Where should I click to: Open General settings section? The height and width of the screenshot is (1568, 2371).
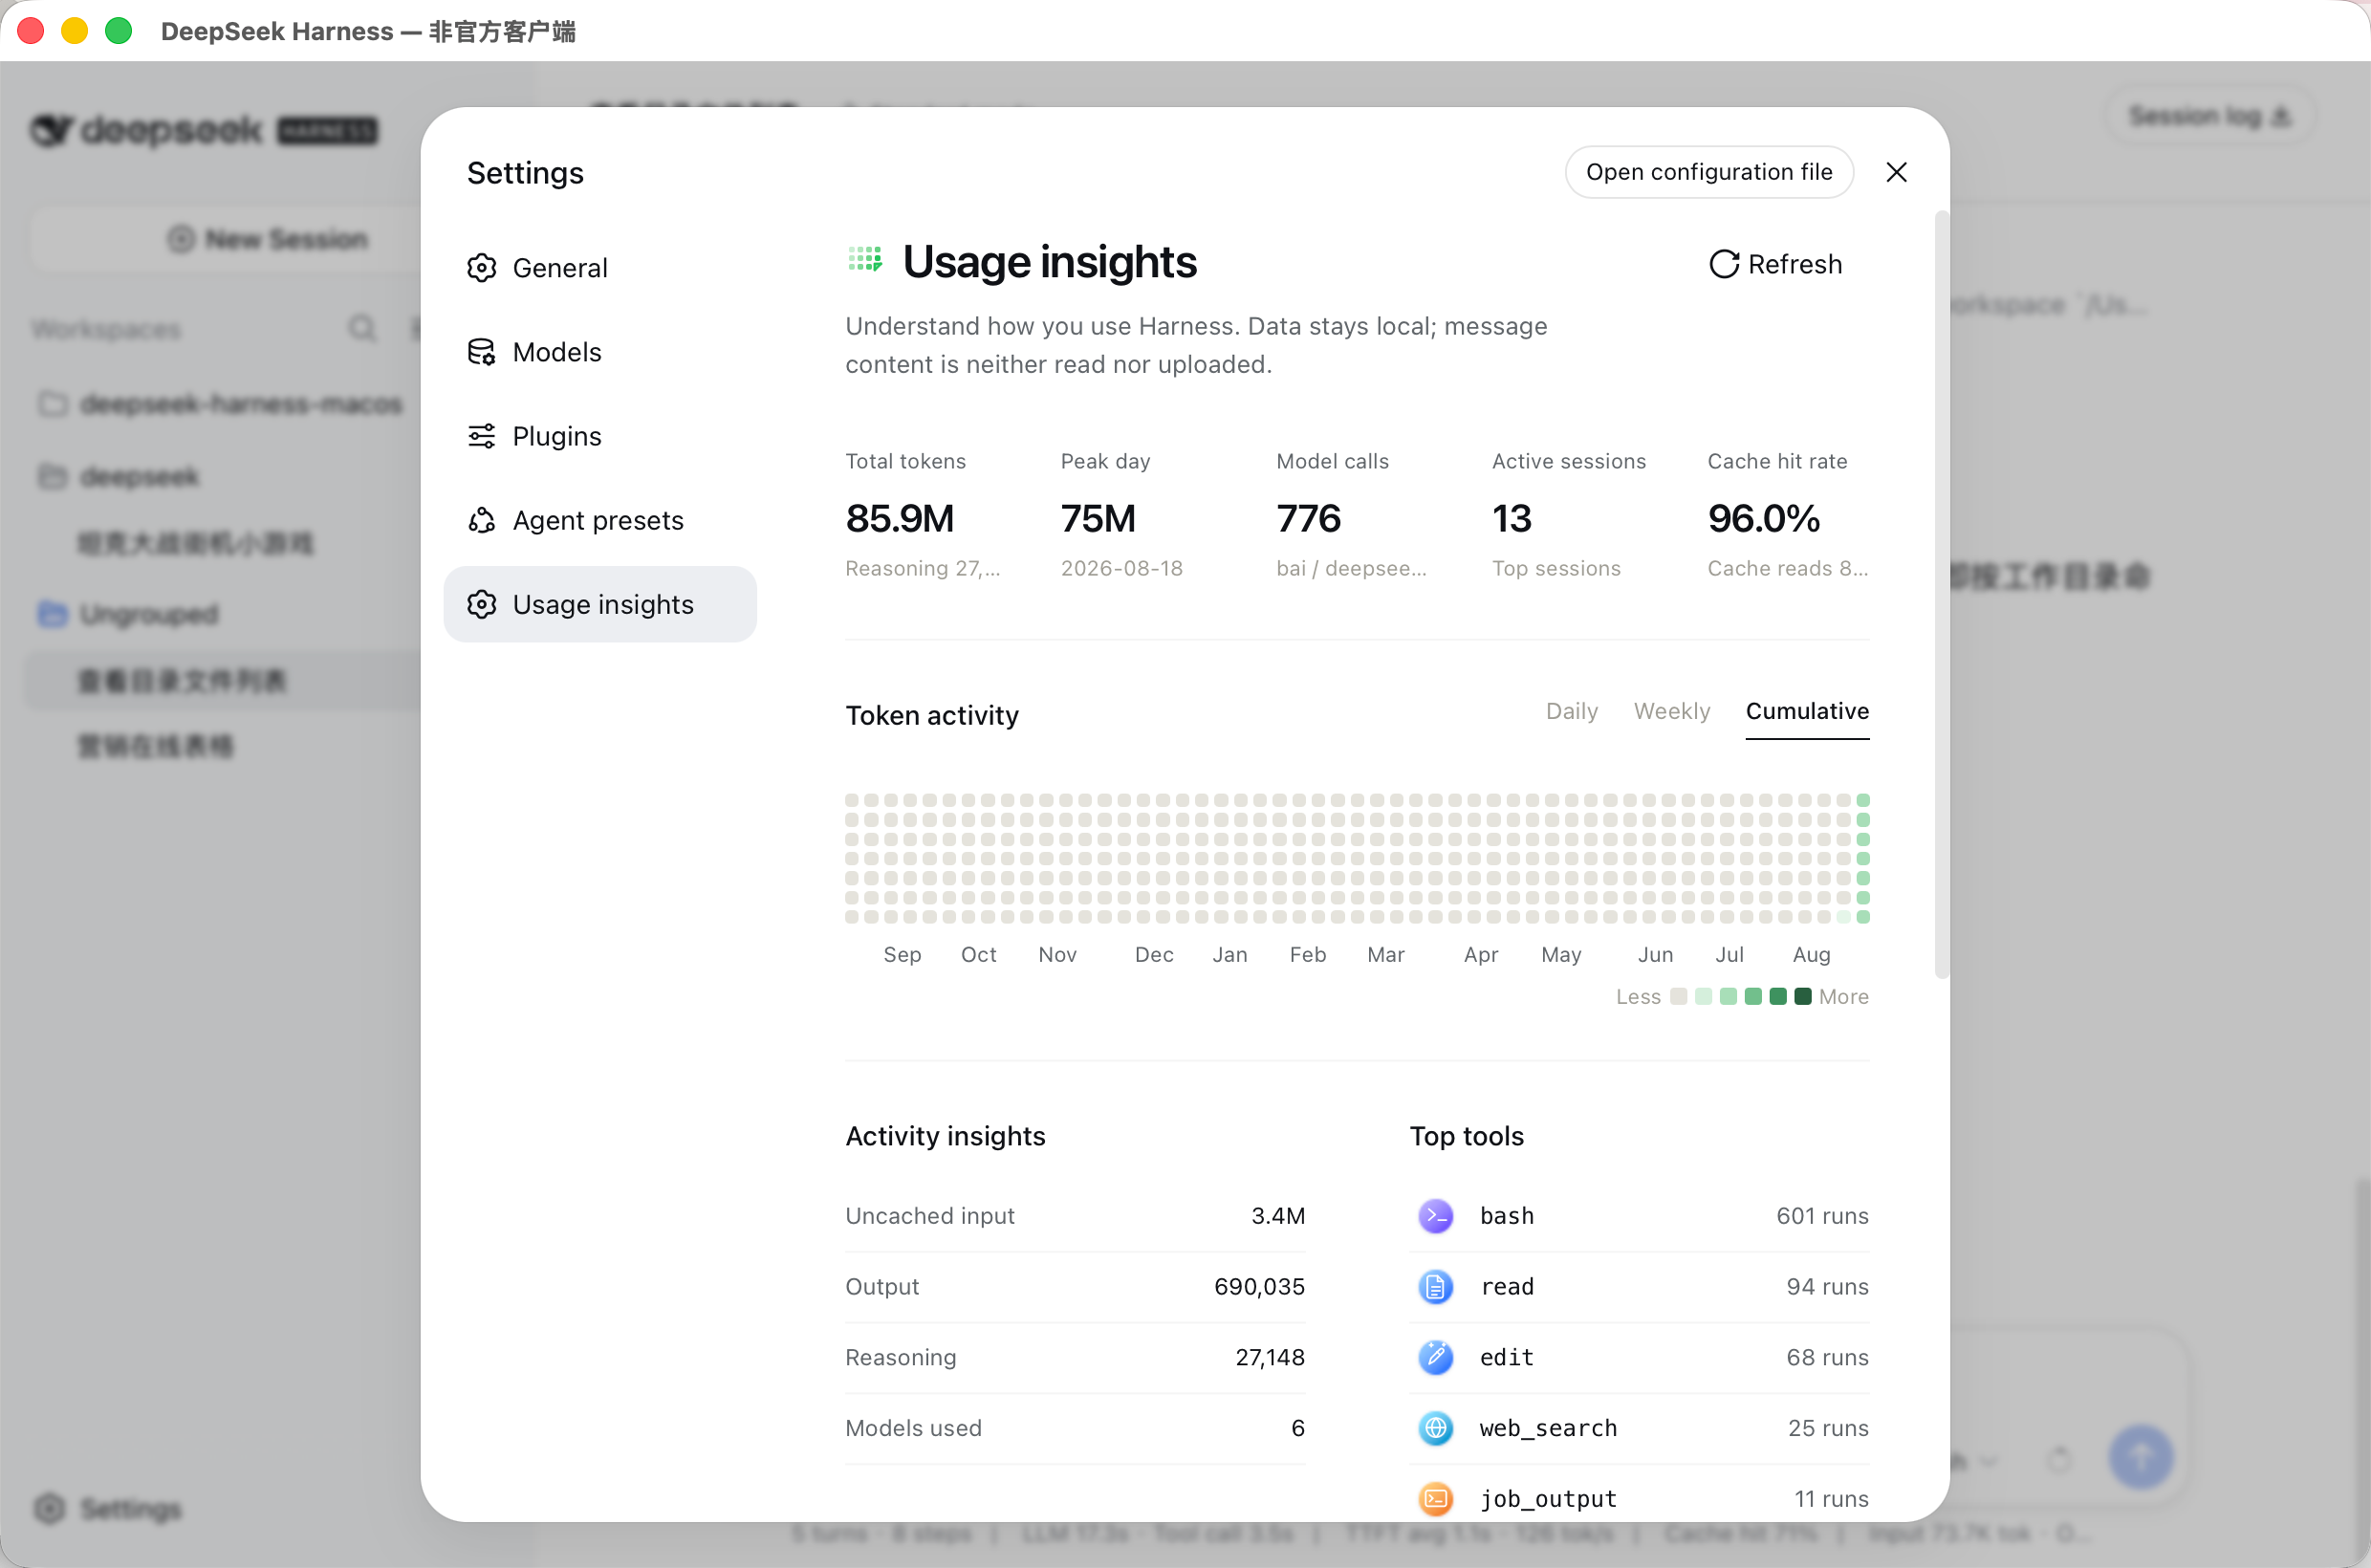(600, 268)
